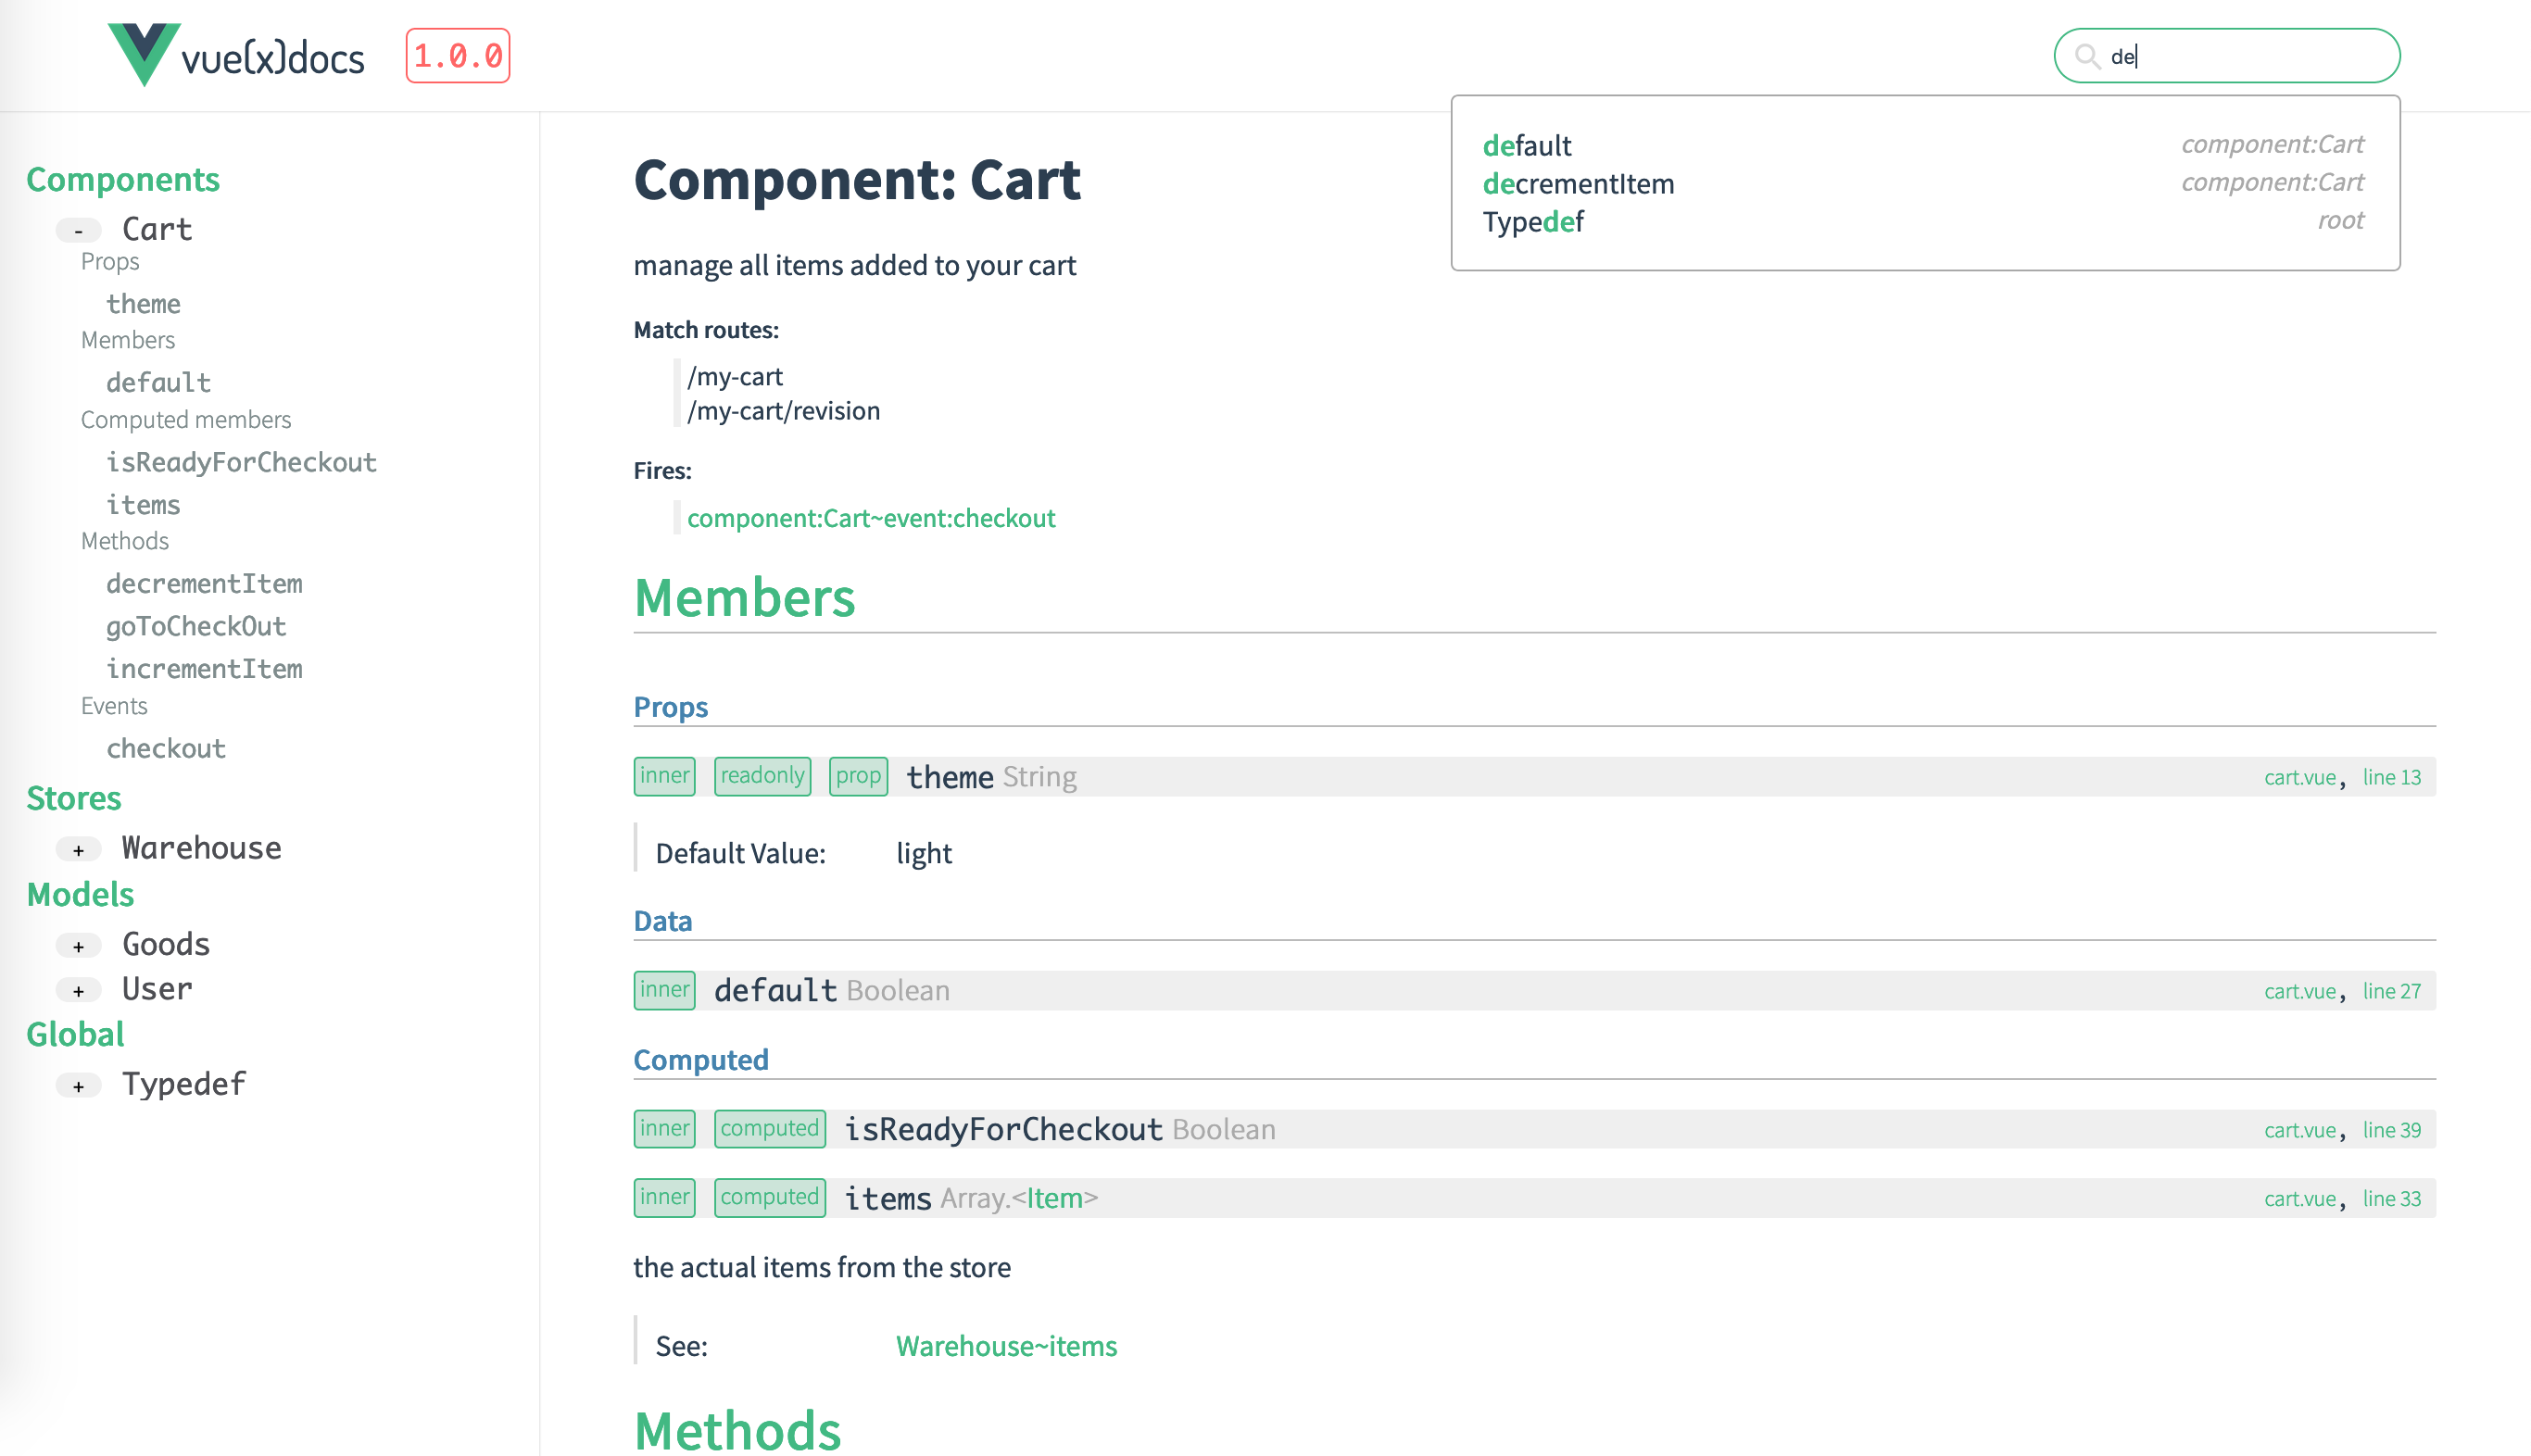
Task: Navigate to goToCheckOut method in sidebar
Action: (x=196, y=626)
